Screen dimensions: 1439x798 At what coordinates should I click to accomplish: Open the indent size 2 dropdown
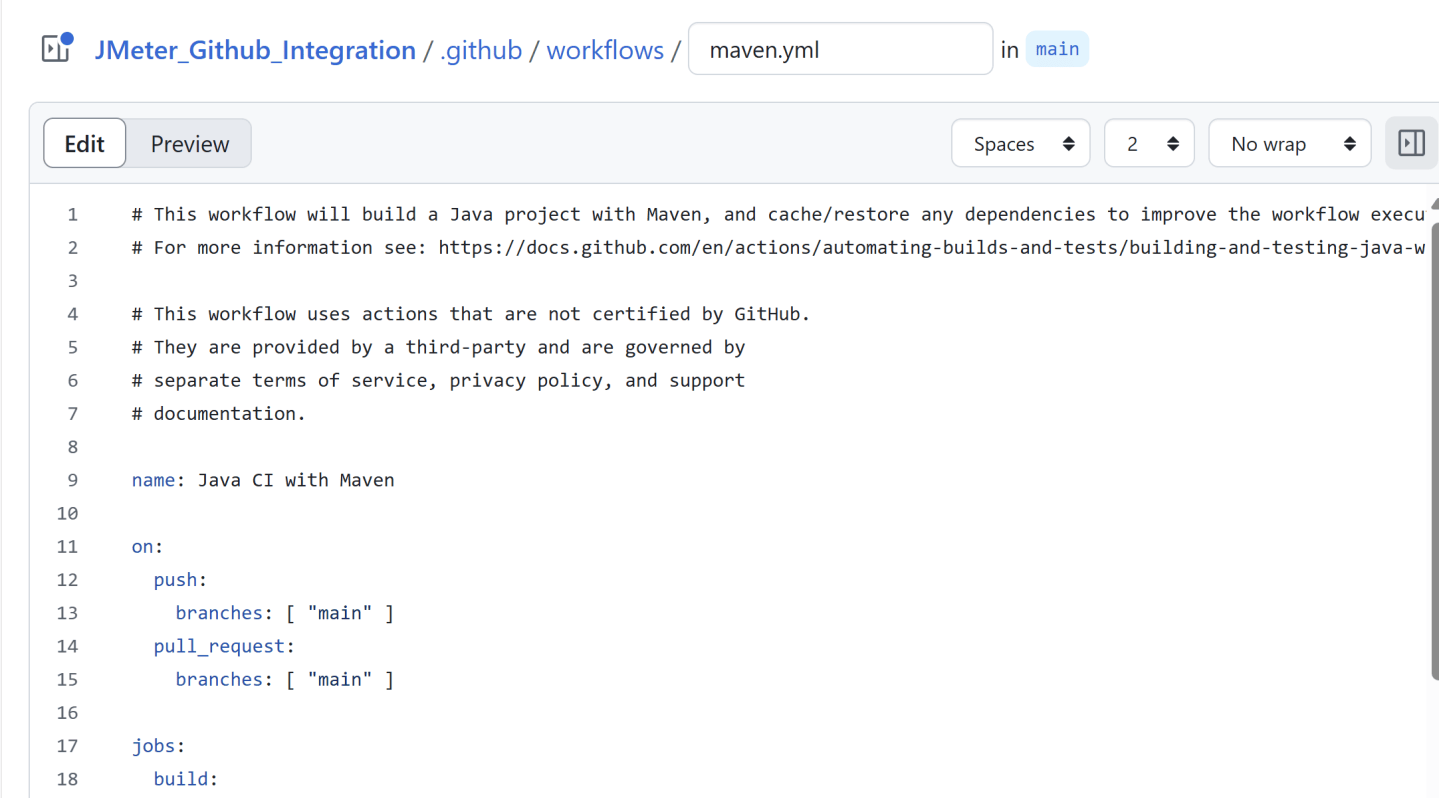[1149, 144]
